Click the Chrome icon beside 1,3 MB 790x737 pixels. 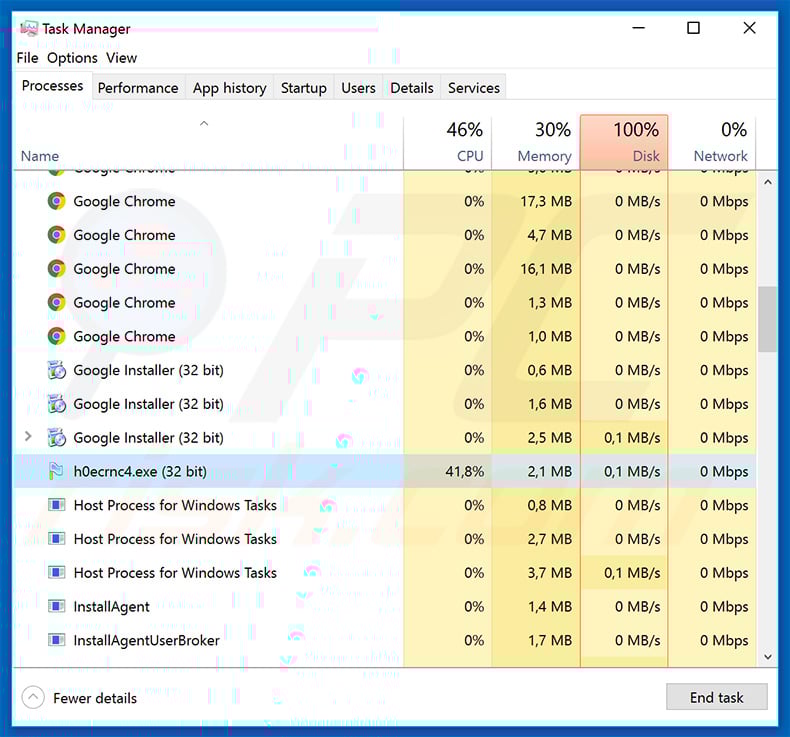pos(56,302)
